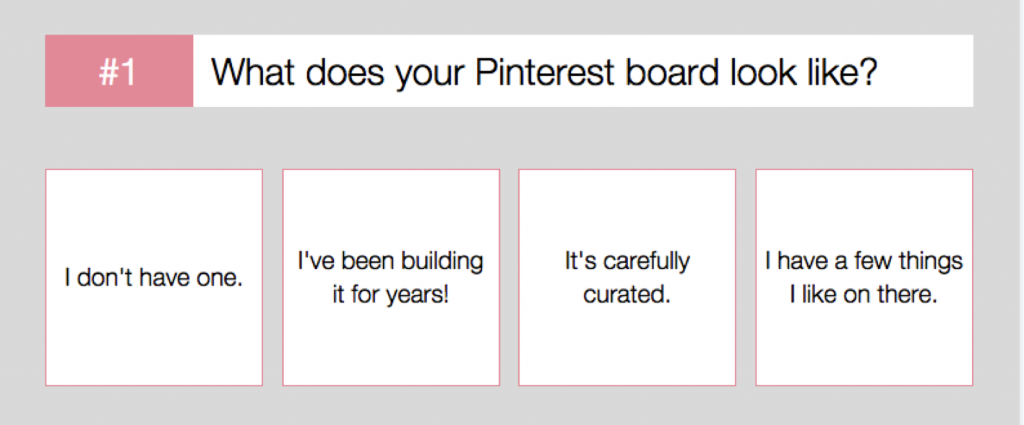Click the pink #1 question number badge
The width and height of the screenshot is (1024, 425).
click(119, 71)
